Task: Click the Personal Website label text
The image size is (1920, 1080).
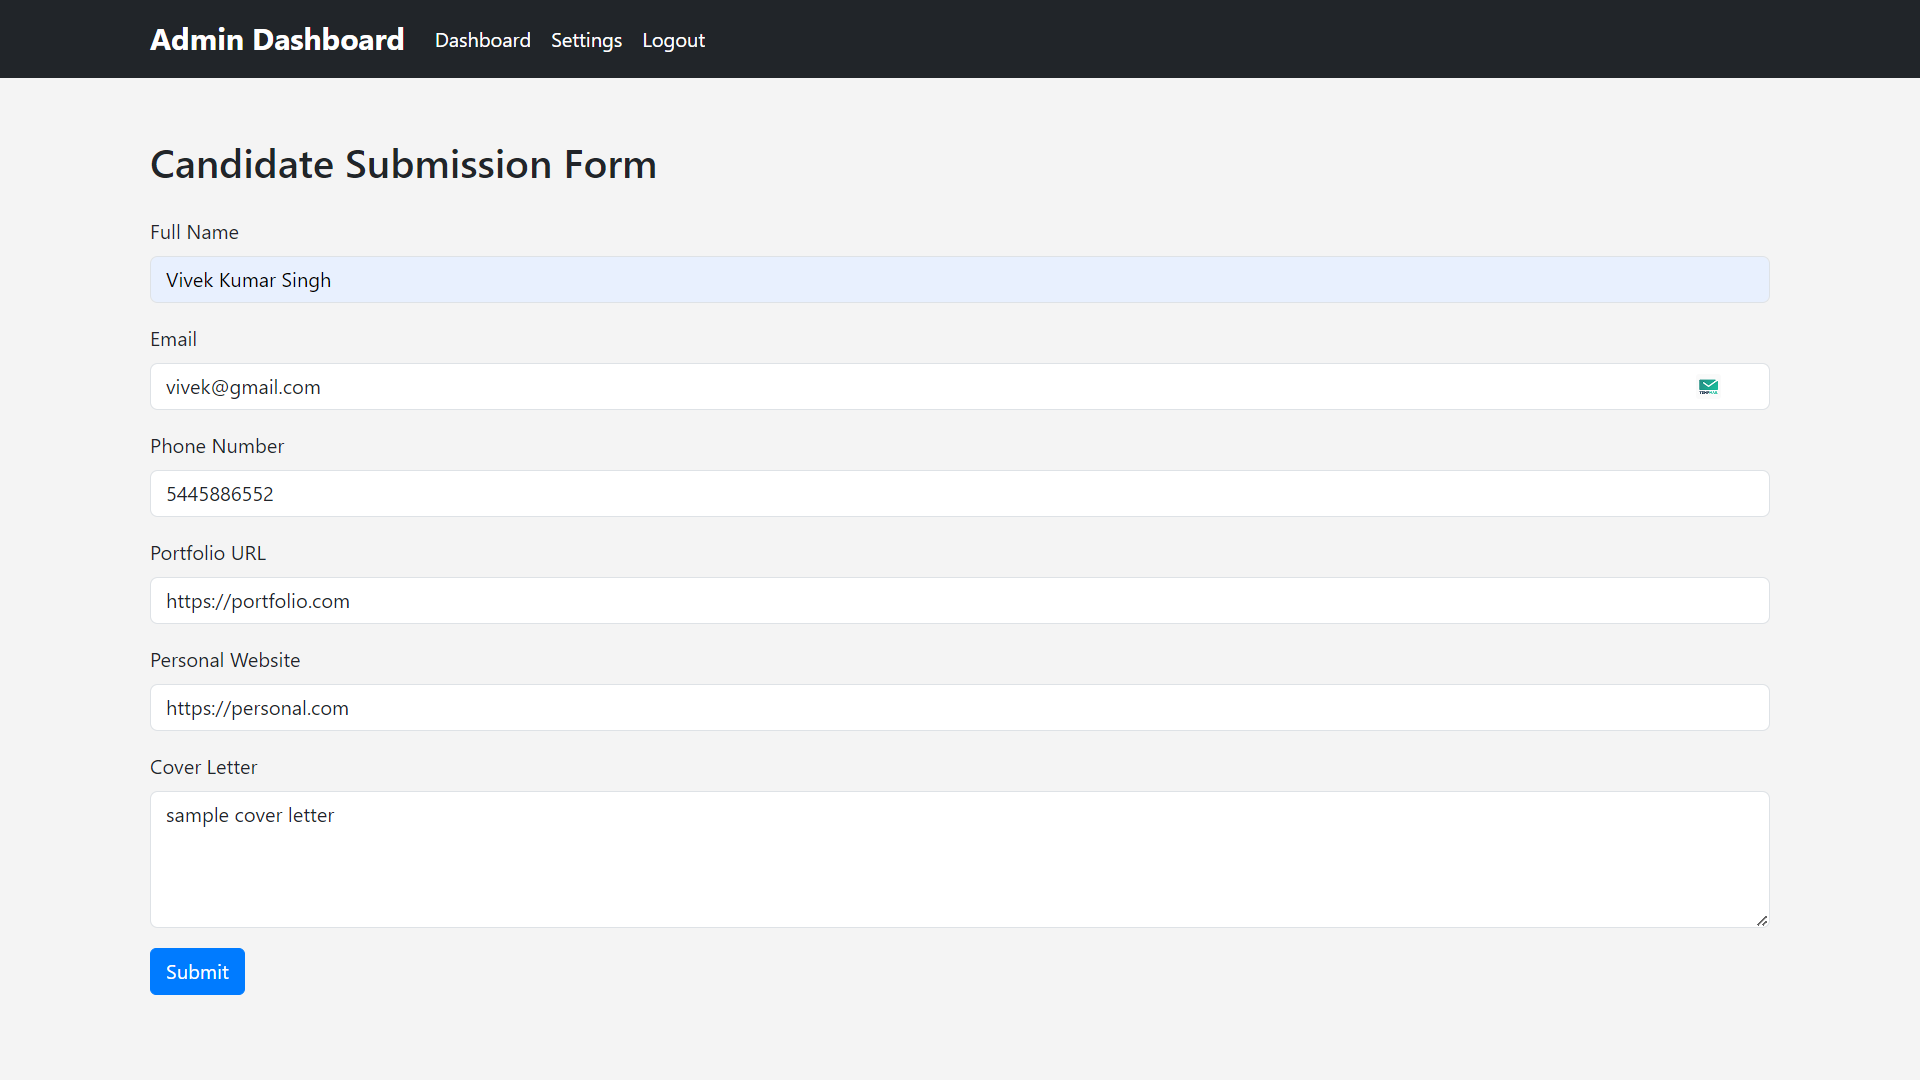Action: click(x=225, y=660)
